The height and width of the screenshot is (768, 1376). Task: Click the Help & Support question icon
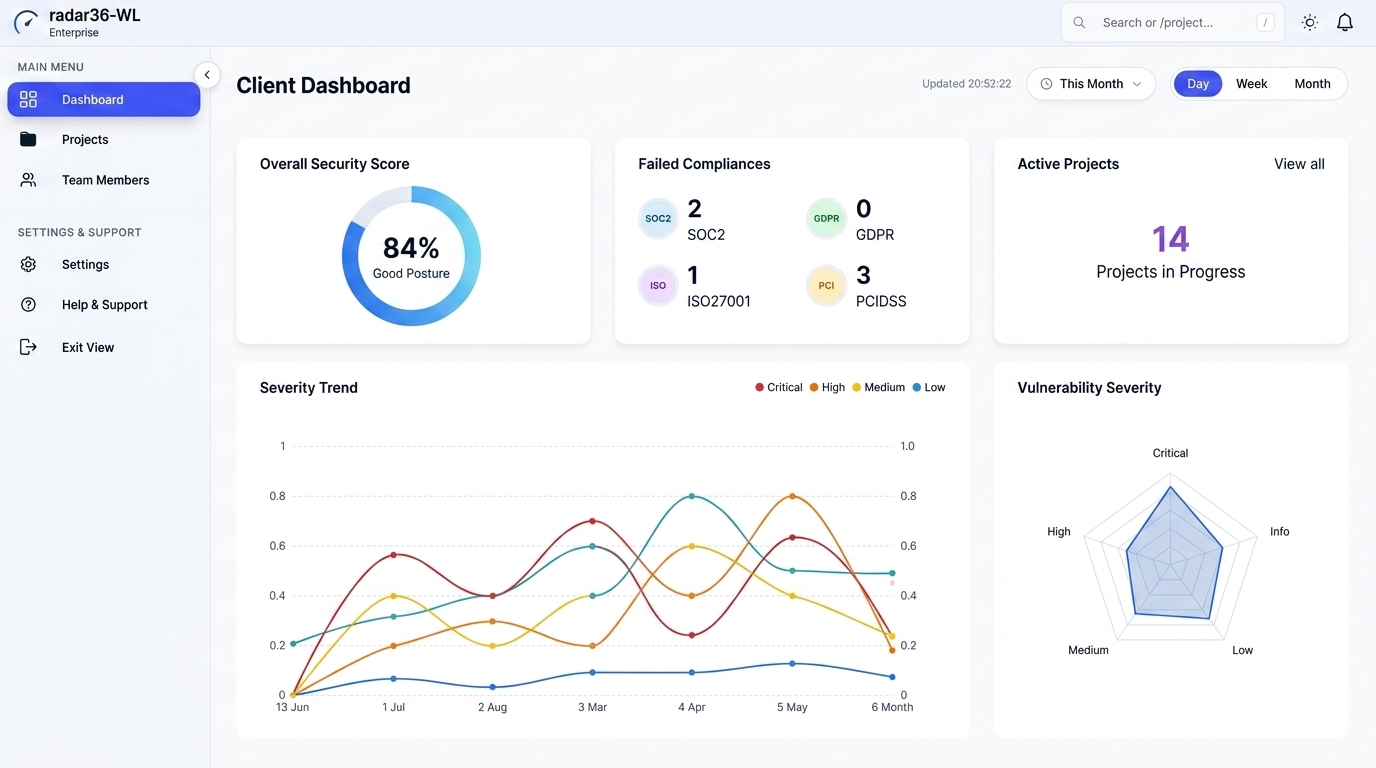click(28, 304)
